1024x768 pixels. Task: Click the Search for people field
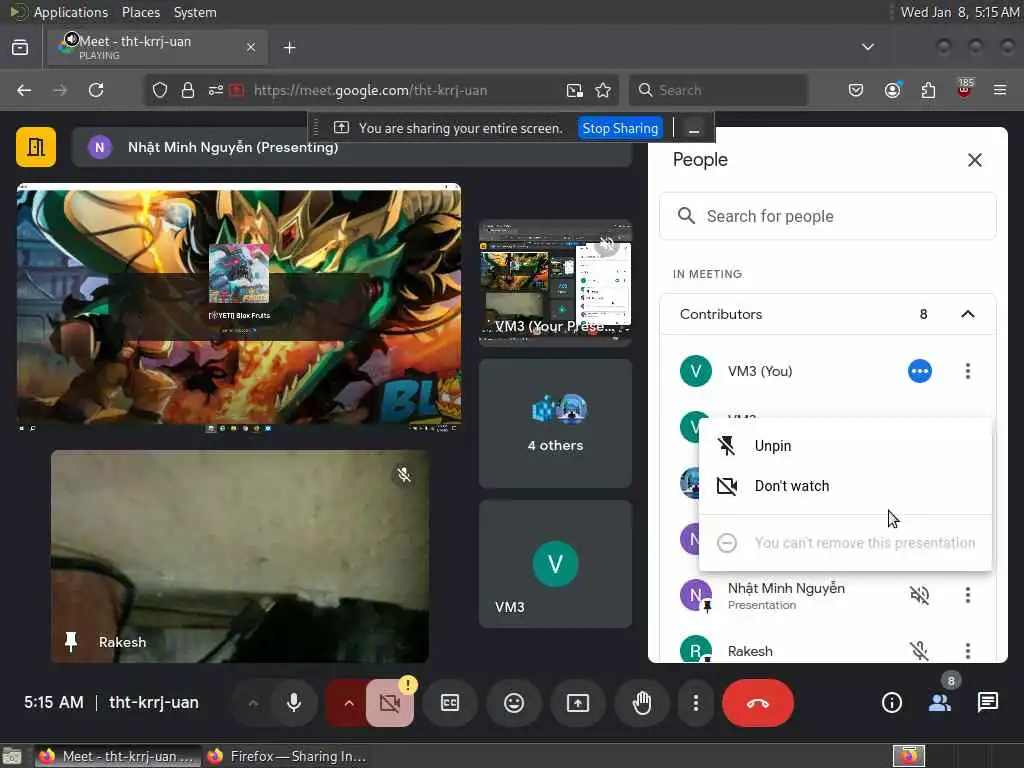point(827,216)
